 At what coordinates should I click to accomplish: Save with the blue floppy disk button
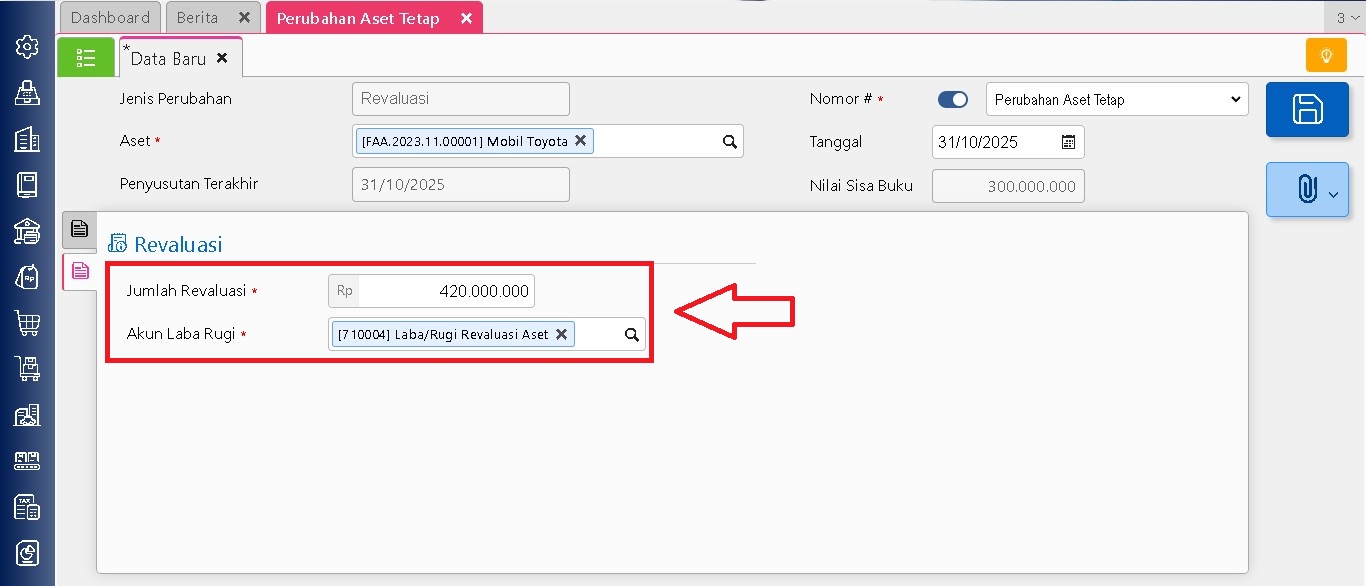1307,109
